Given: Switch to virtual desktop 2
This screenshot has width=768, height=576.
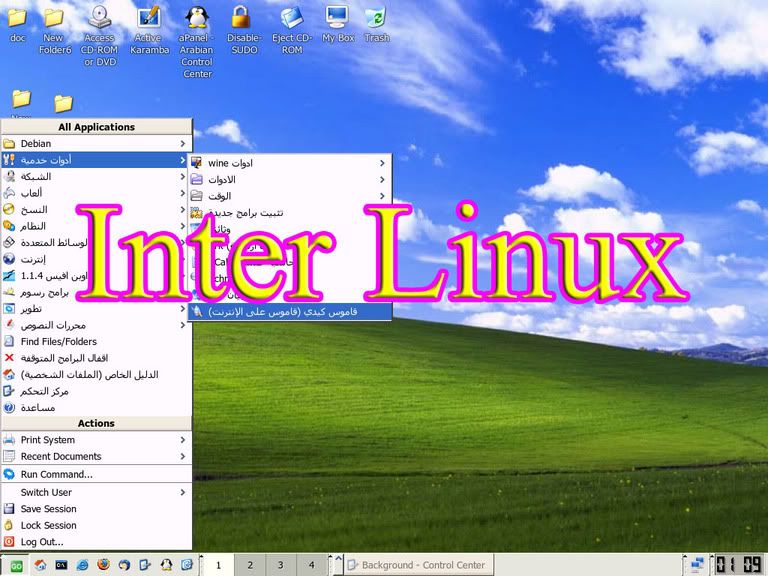Looking at the screenshot, I should [x=249, y=565].
